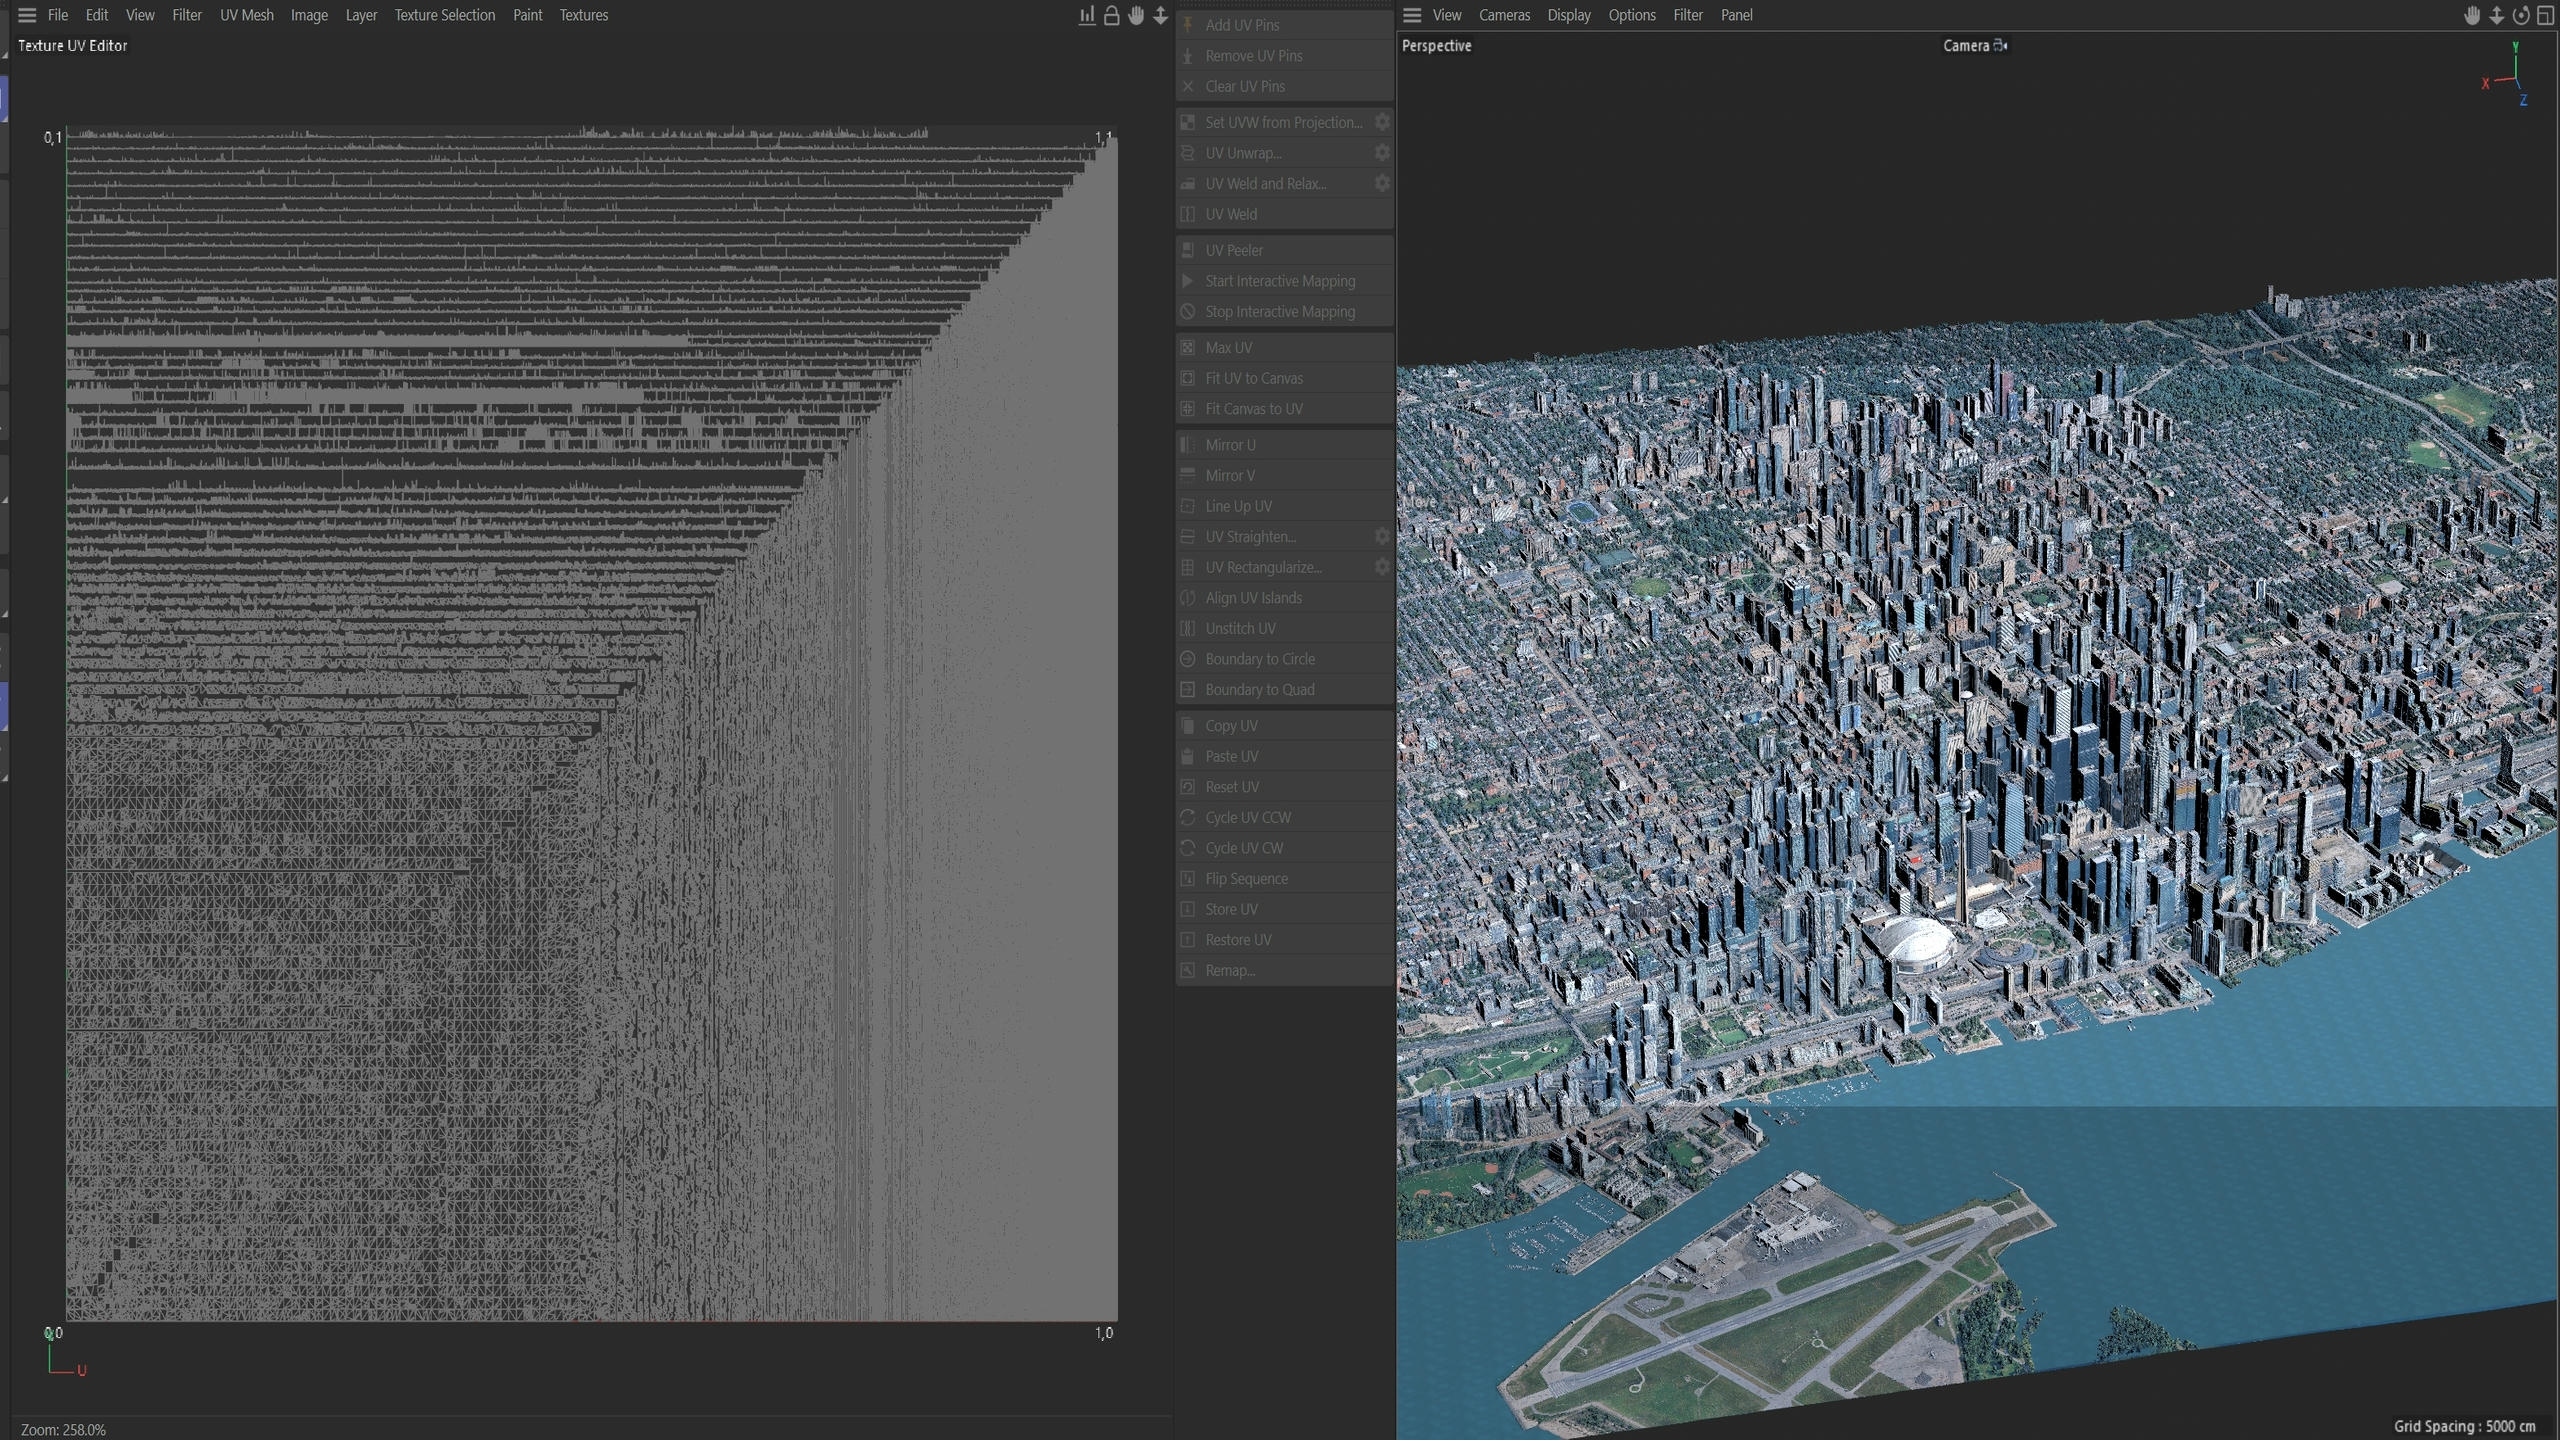
Task: Open UV Unwrap settings gear
Action: click(1382, 153)
